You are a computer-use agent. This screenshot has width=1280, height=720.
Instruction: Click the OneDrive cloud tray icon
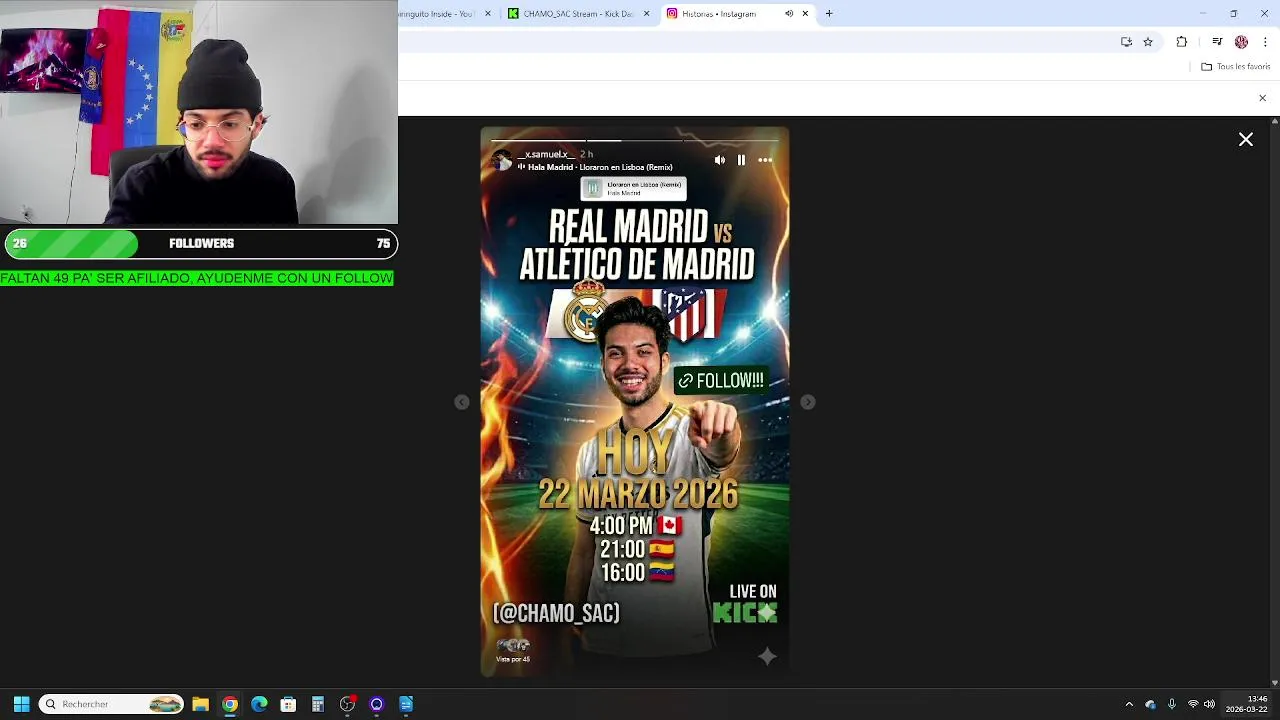(x=1150, y=704)
